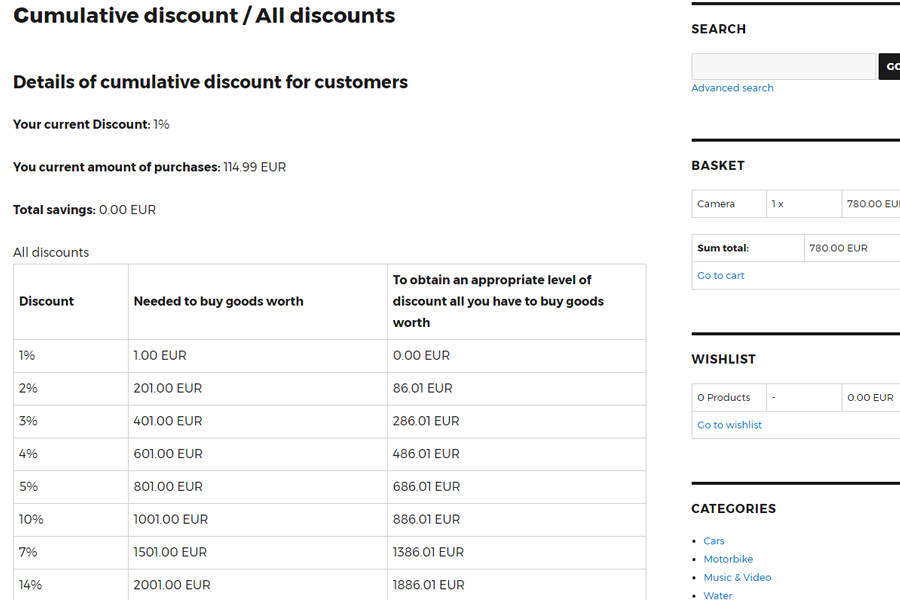Click the Needed to buy goods worth header
The image size is (900, 600).
218,301
